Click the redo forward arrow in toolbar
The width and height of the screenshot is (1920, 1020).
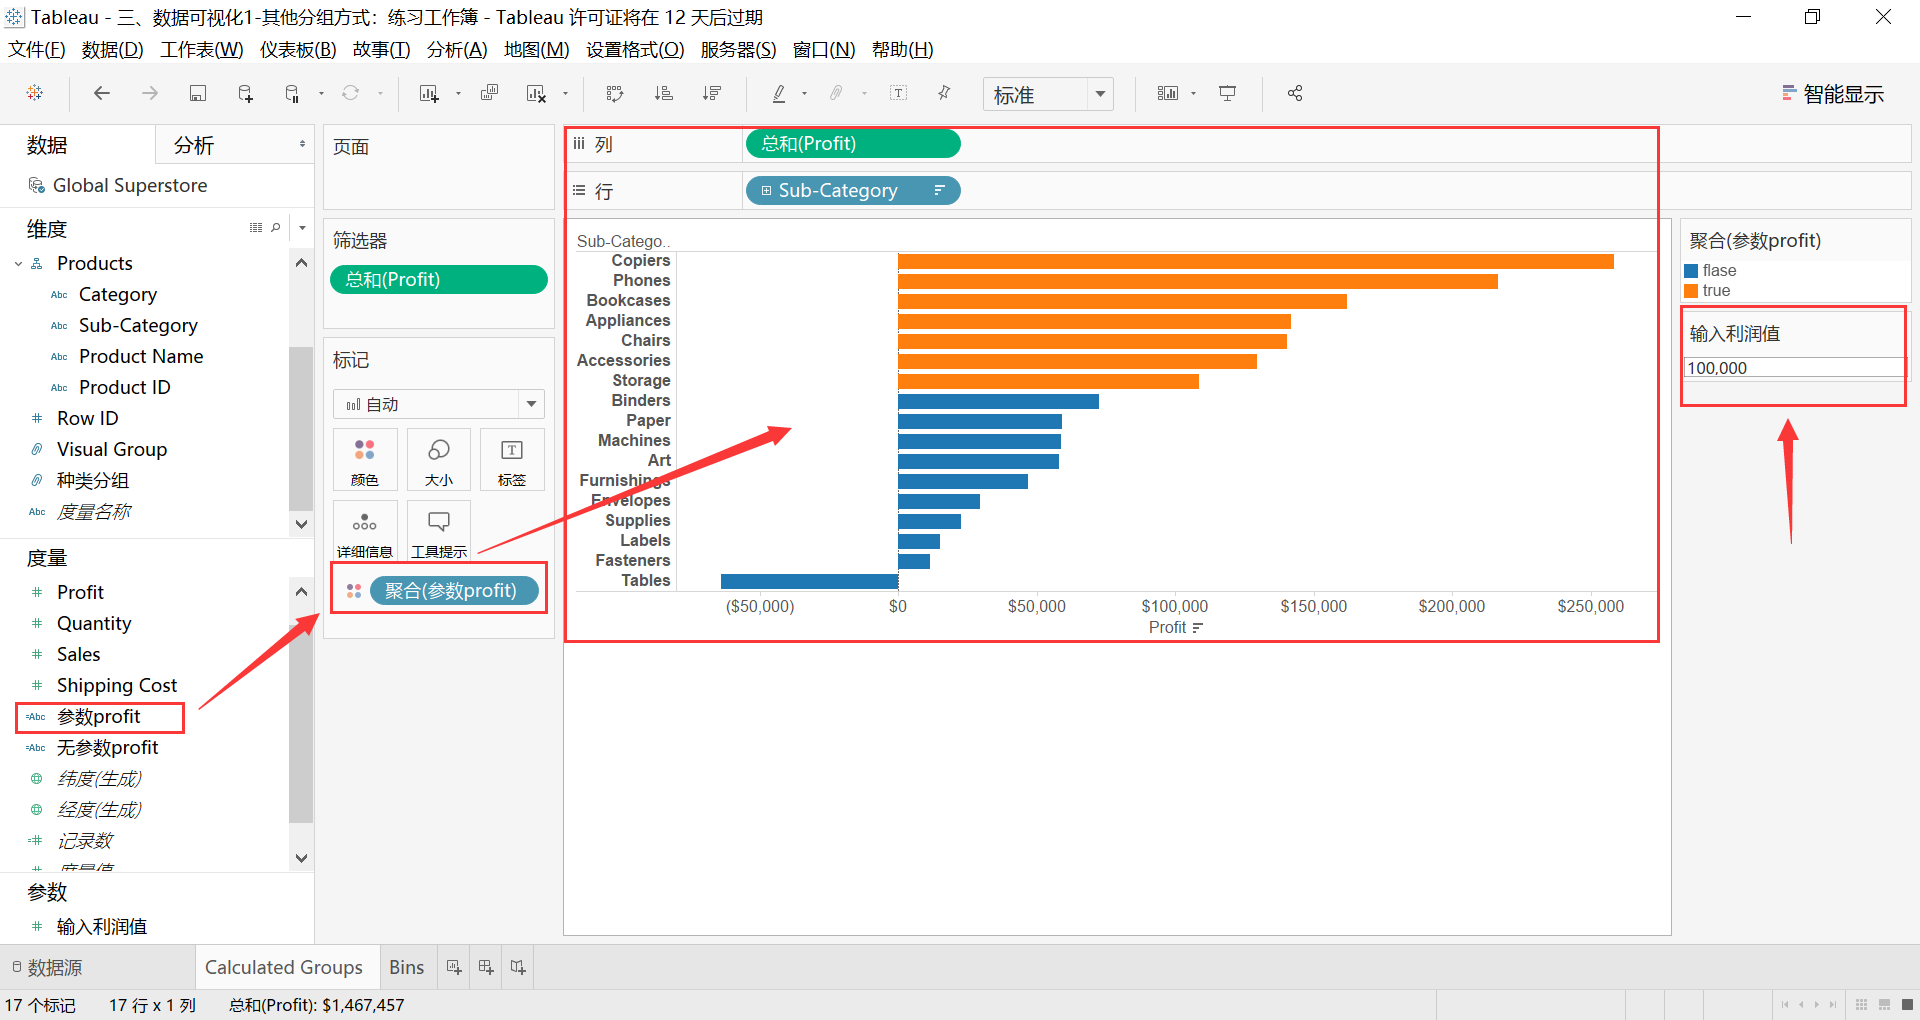(x=150, y=93)
